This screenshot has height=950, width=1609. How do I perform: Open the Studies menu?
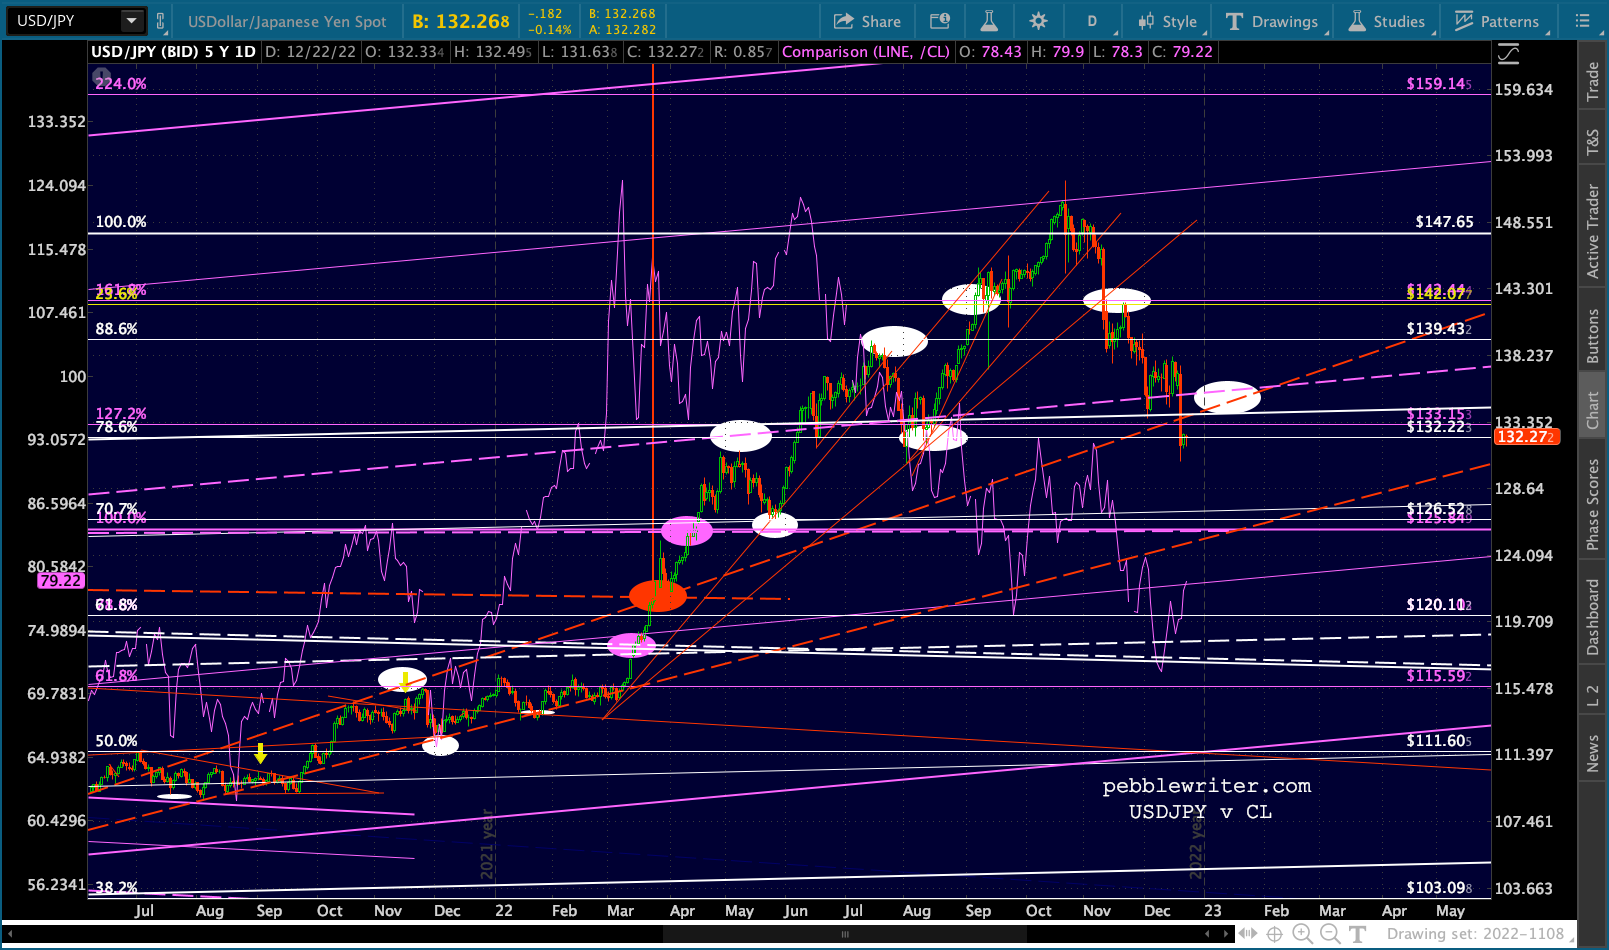click(1387, 21)
